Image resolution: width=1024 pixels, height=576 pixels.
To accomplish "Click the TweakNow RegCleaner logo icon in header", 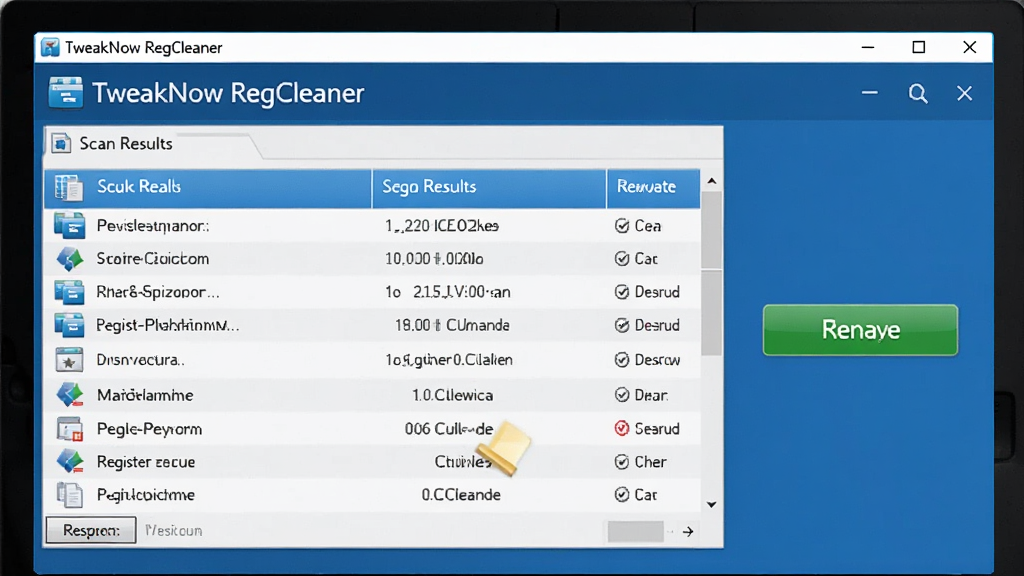I will 65,92.
